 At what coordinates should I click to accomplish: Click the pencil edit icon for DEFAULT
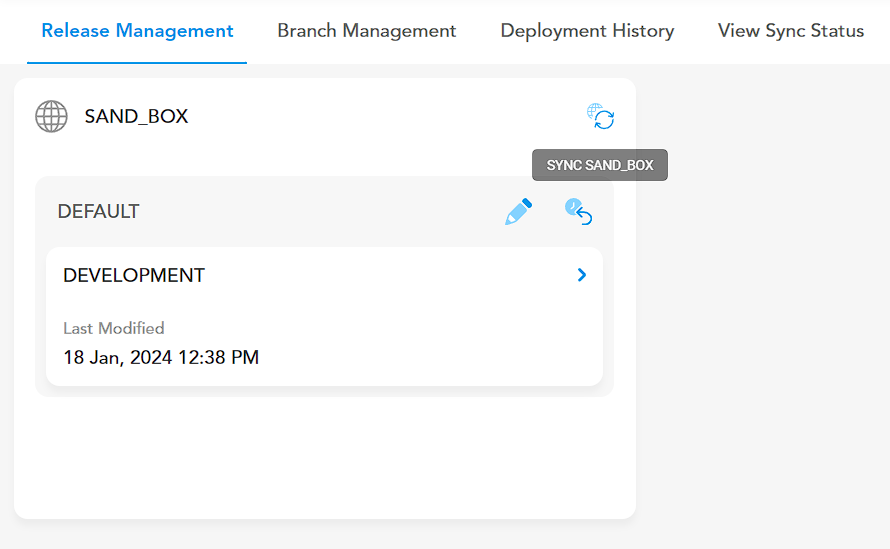pos(519,212)
